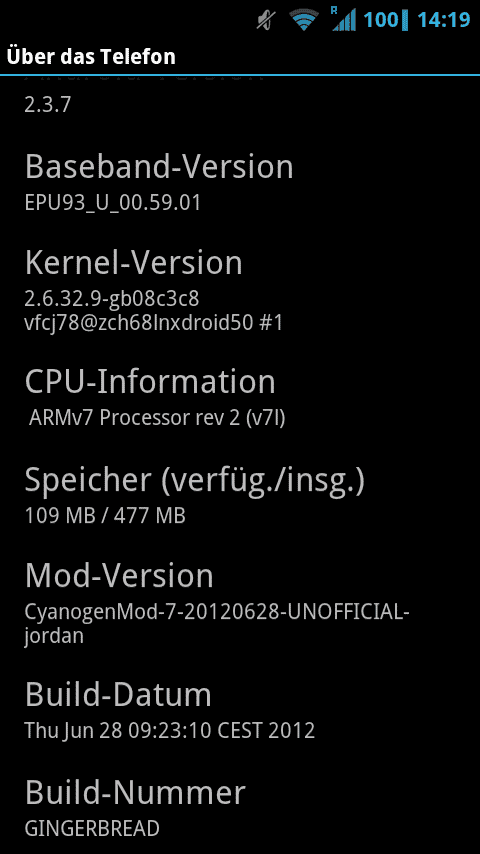Tap ARMv7 Processor rev 2 text

point(157,418)
